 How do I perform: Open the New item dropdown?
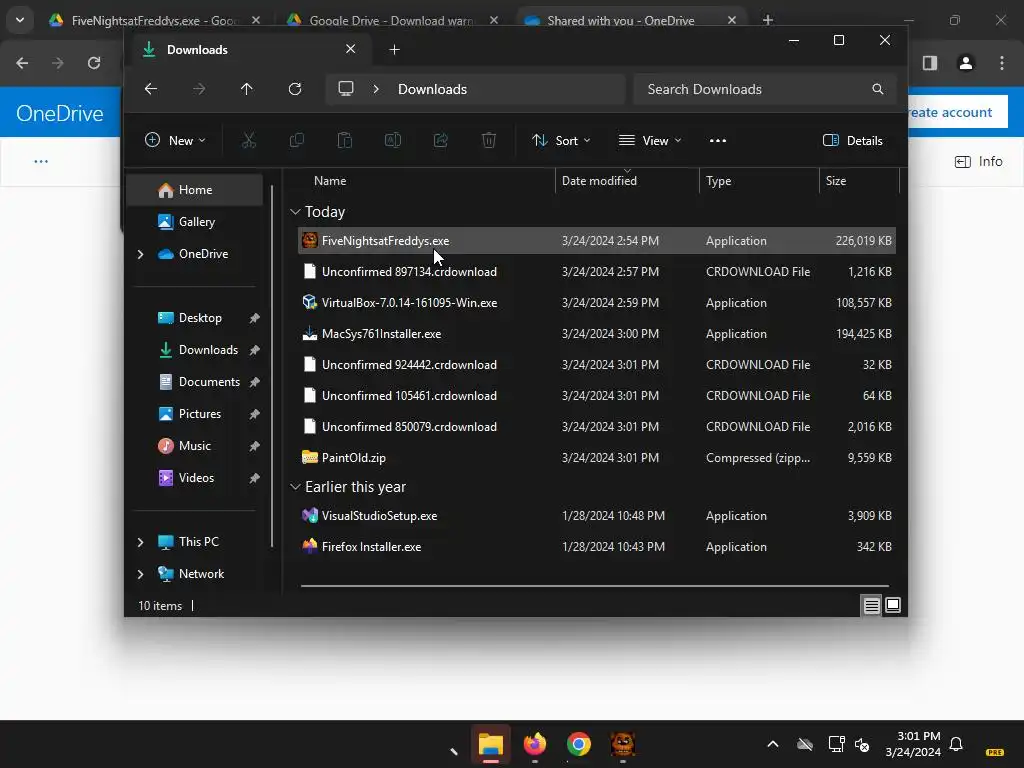(175, 140)
